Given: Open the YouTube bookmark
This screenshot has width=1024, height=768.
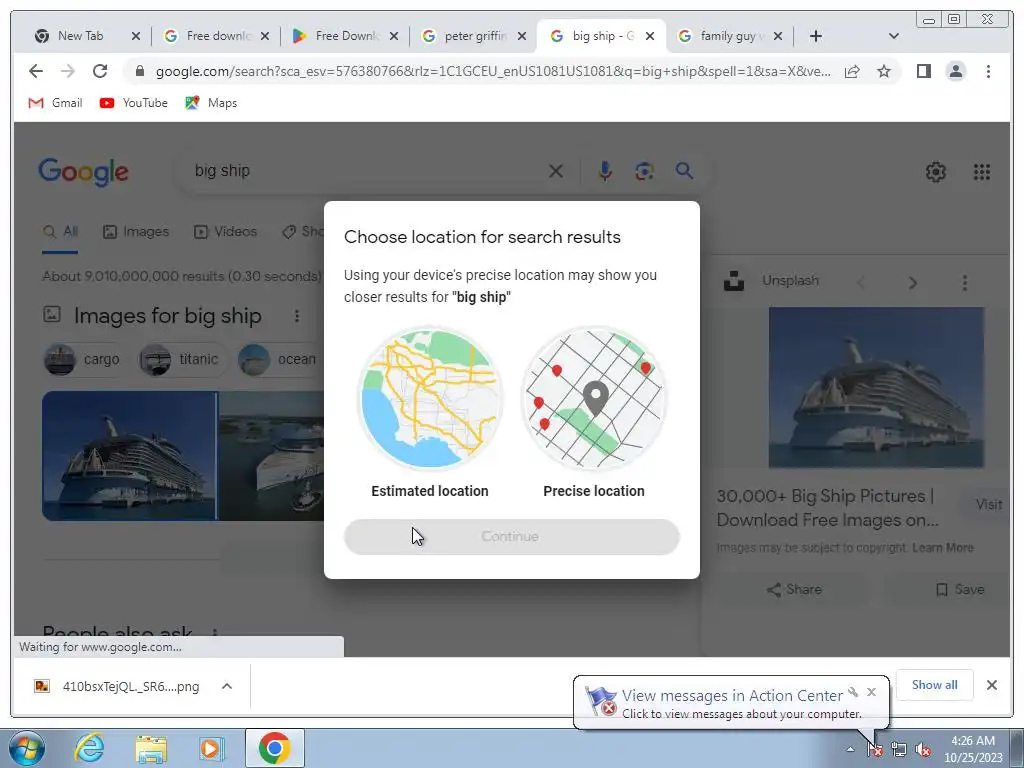Looking at the screenshot, I should point(134,103).
